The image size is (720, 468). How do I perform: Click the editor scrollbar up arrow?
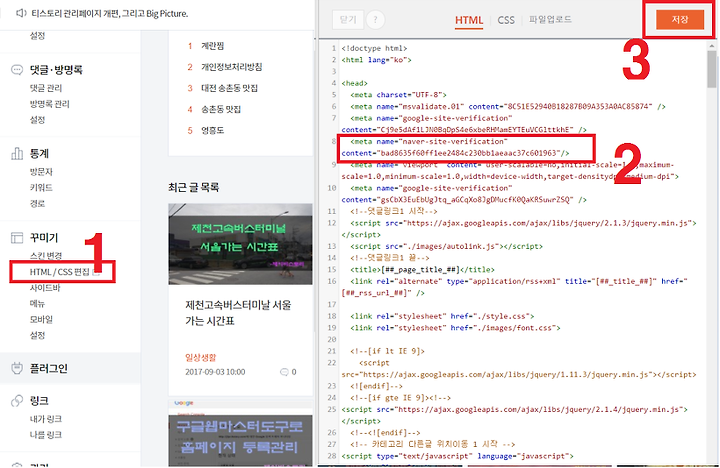(712, 45)
